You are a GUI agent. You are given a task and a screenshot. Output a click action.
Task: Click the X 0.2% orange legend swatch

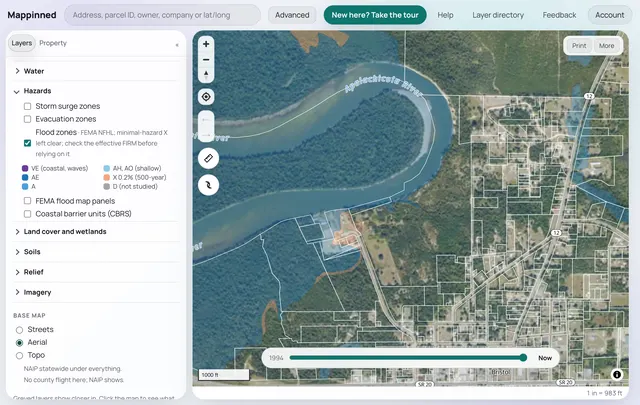107,177
